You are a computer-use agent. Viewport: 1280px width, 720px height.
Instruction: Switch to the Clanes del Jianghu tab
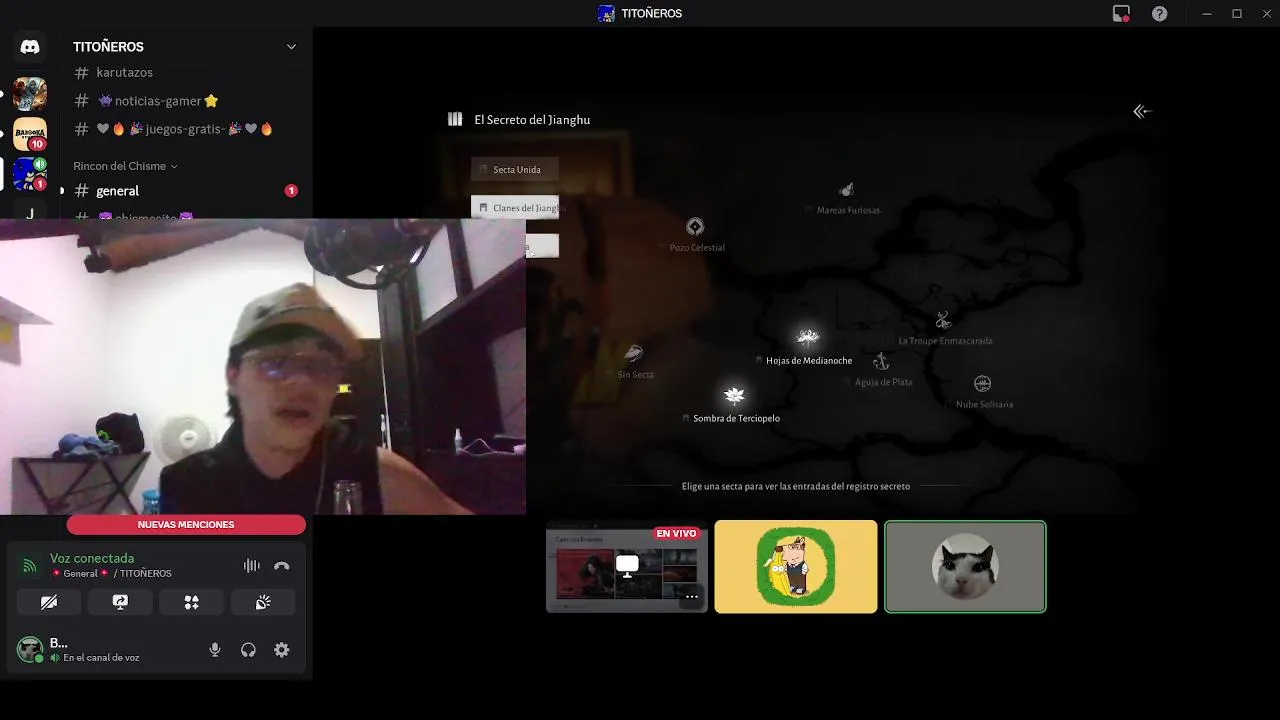[515, 208]
